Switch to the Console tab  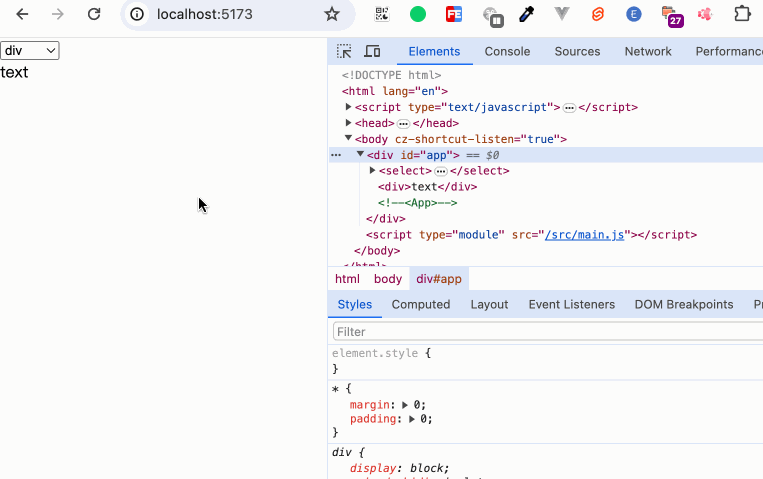[507, 51]
